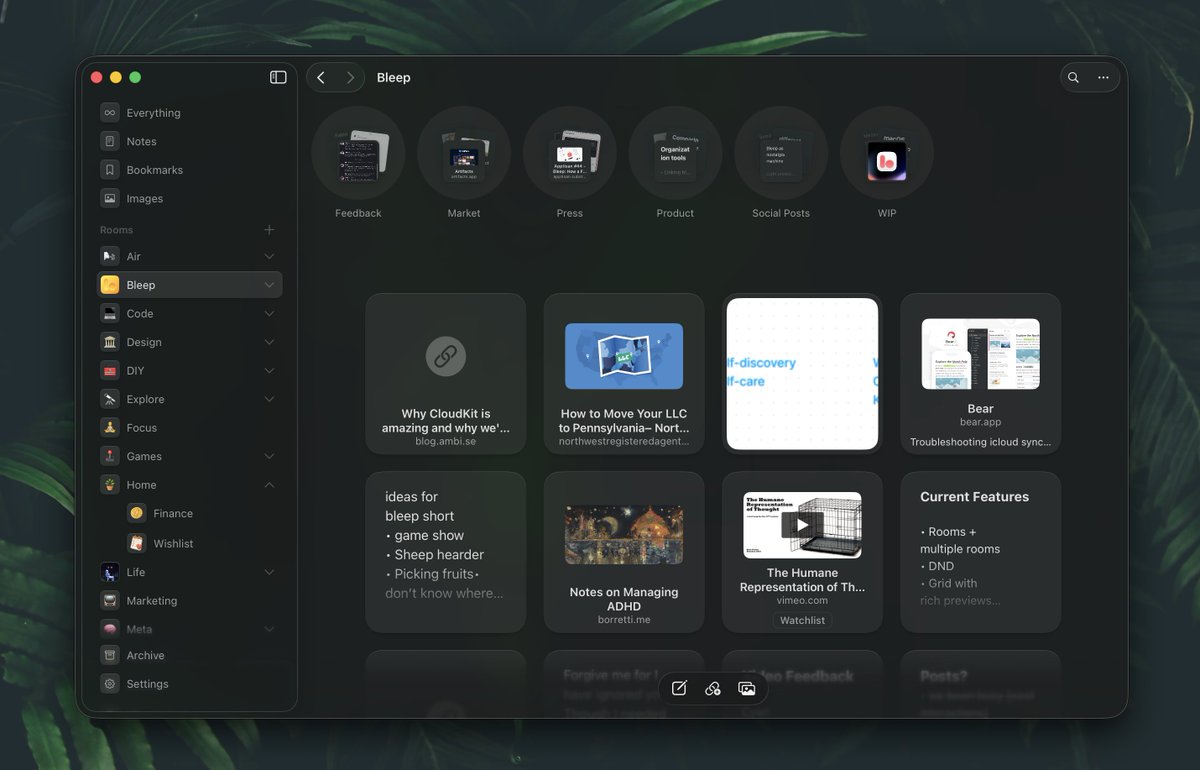Toggle the sidebar panel icon
The width and height of the screenshot is (1200, 770).
278,77
